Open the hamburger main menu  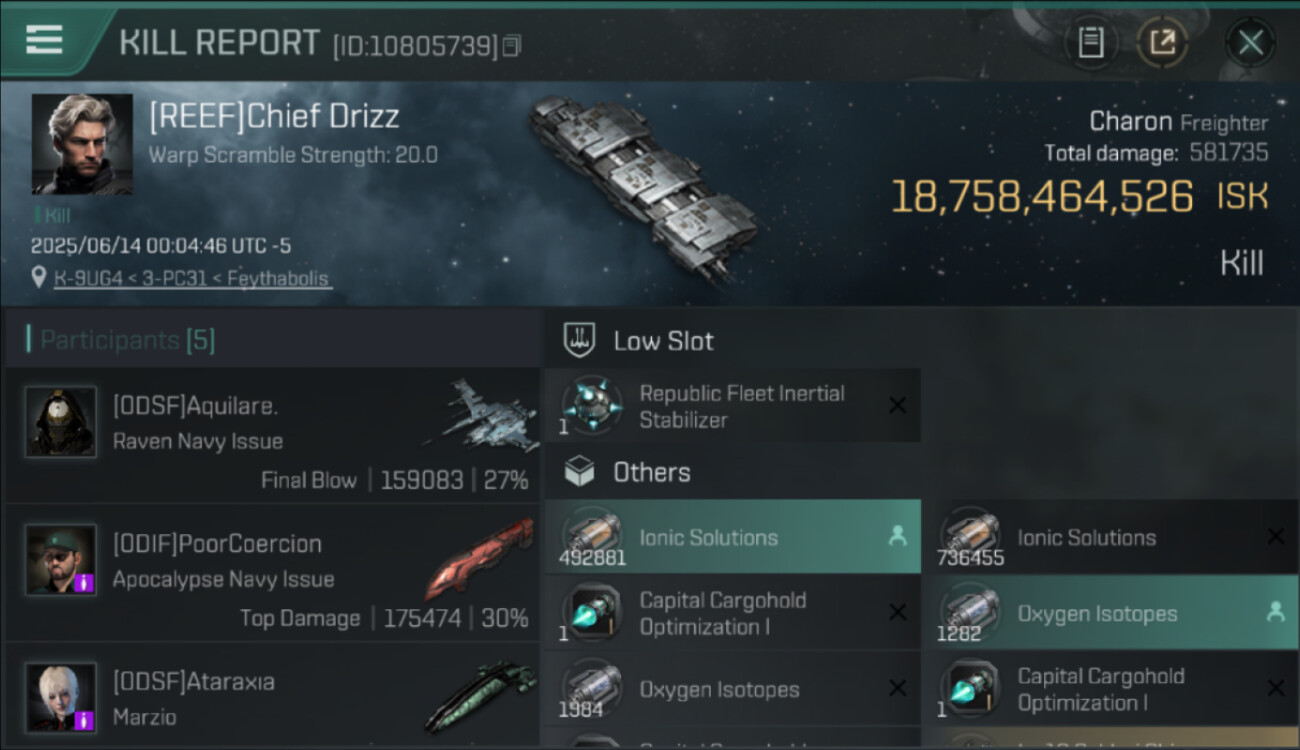click(44, 40)
